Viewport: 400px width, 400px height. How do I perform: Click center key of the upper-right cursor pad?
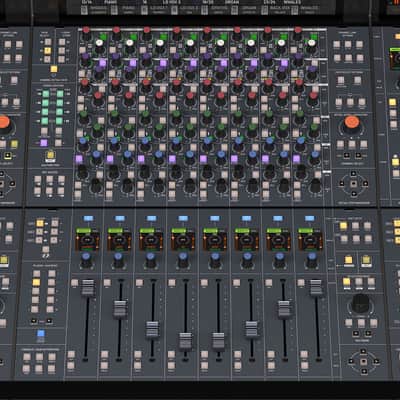point(354,183)
